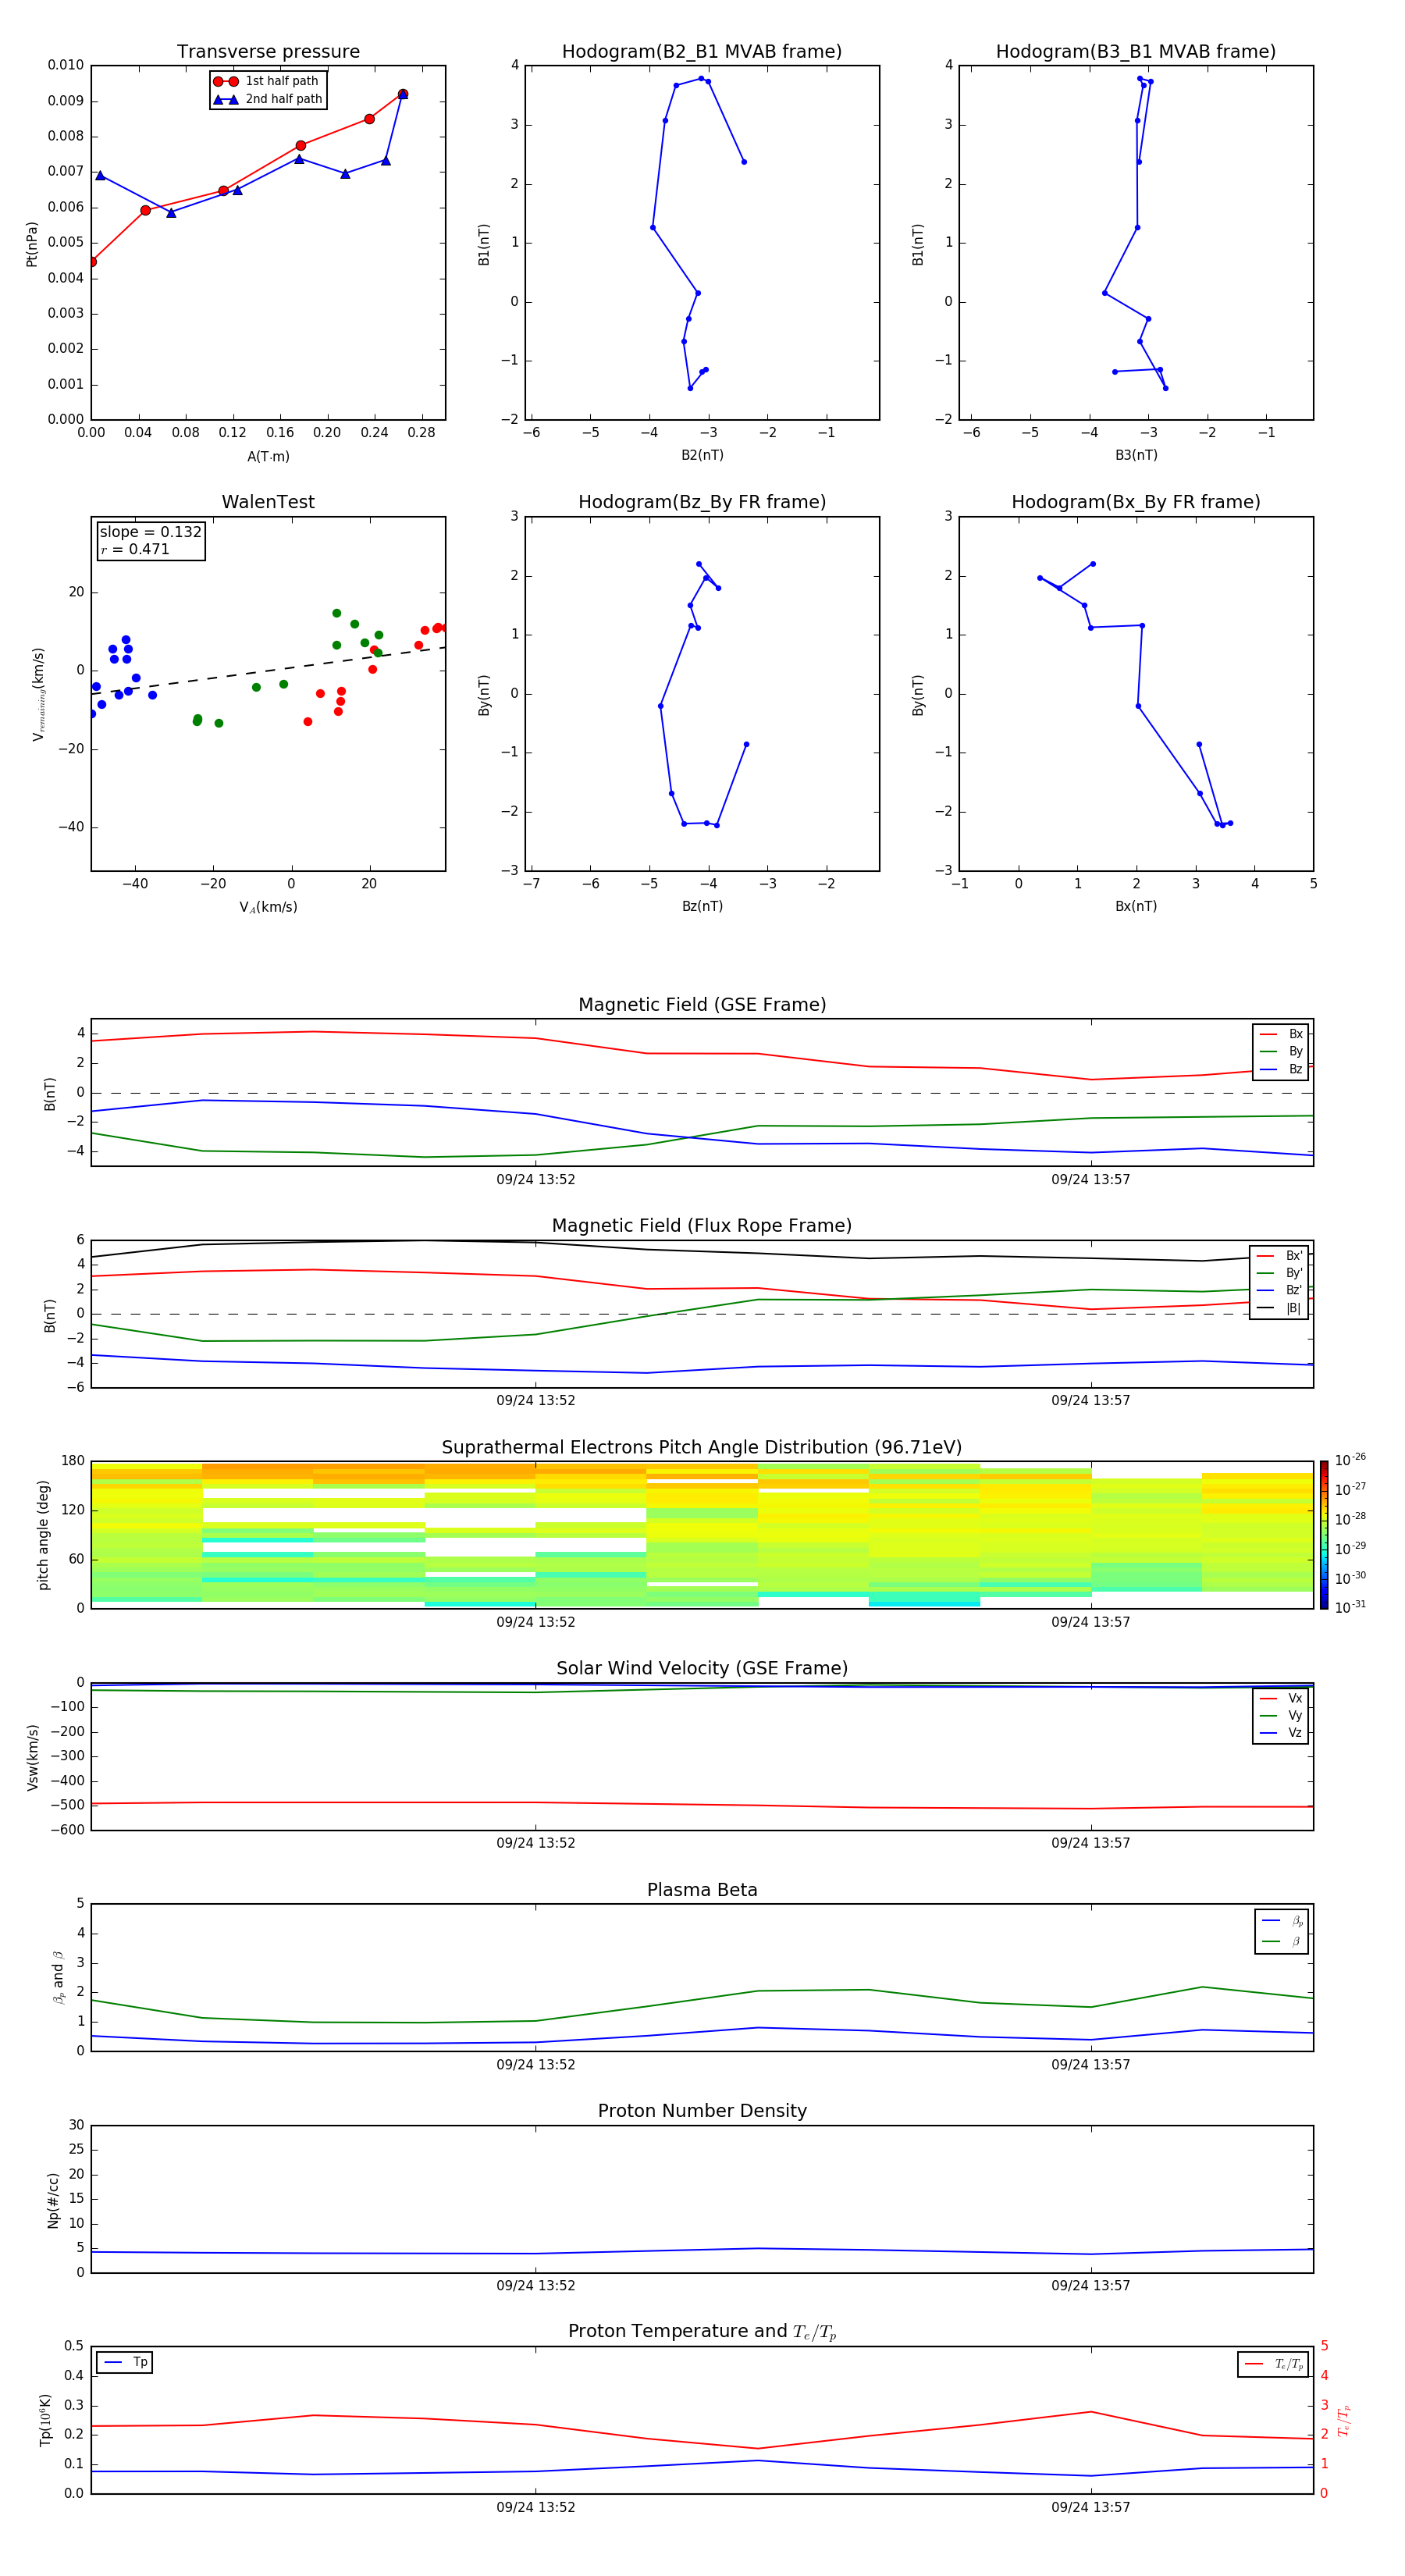The image size is (1405, 2576).
Task: Click the '2nd half path' legend entry
Action: (x=267, y=99)
